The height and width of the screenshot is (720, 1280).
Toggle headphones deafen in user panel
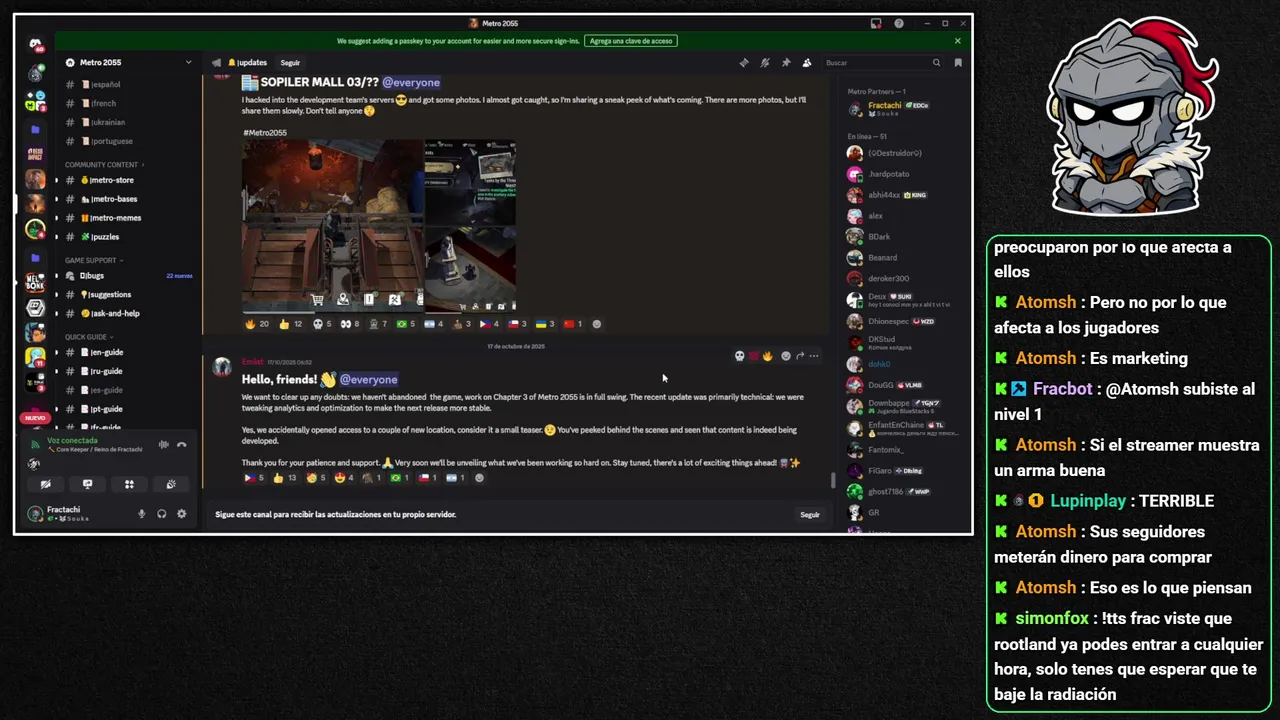click(161, 514)
